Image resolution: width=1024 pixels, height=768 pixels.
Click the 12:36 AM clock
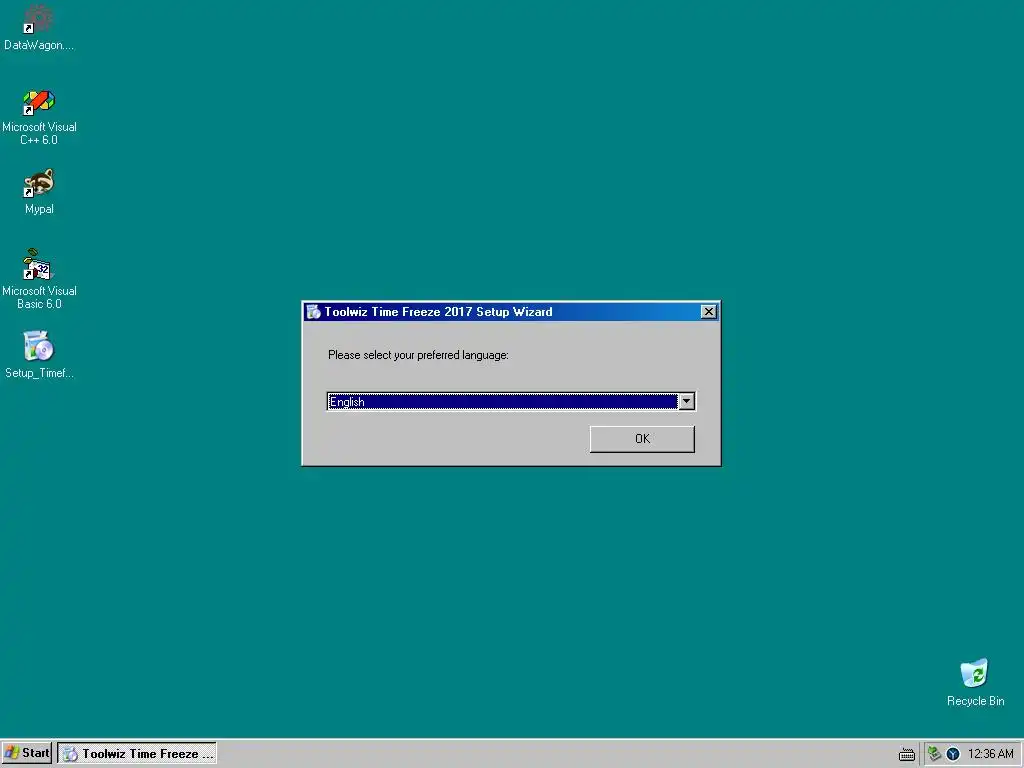[x=990, y=754]
